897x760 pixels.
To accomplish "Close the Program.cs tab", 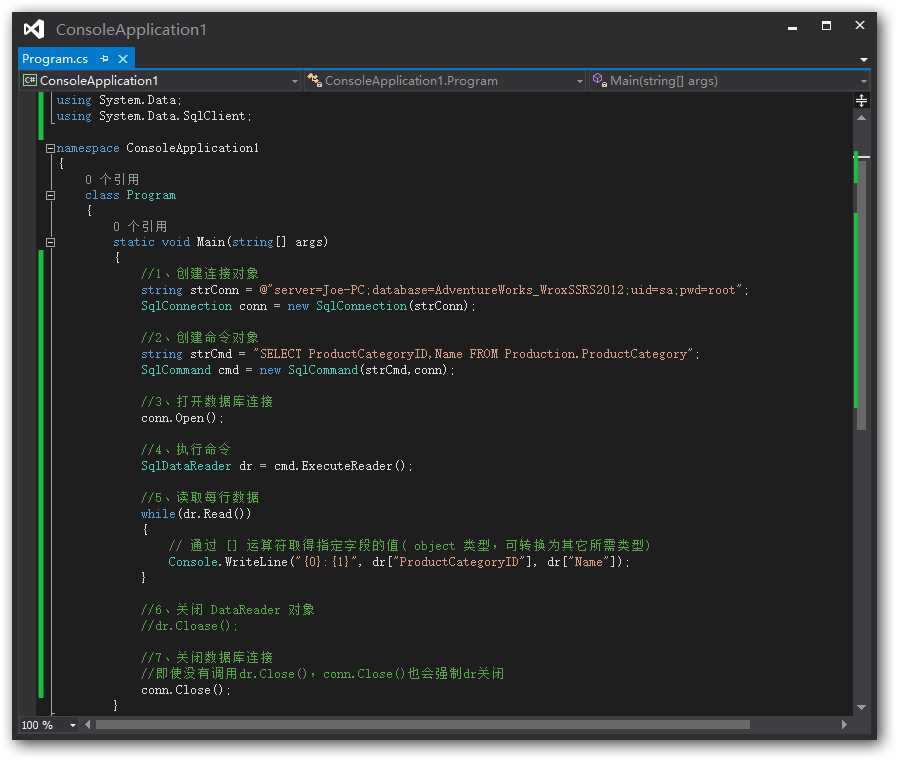I will click(122, 58).
